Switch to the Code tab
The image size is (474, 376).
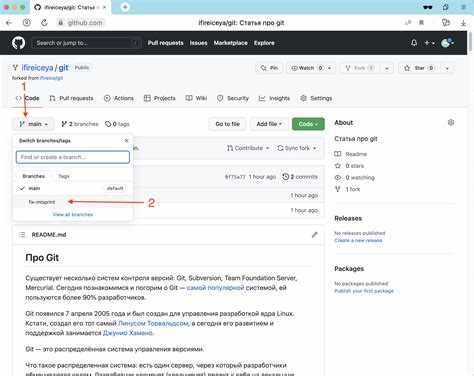[x=28, y=98]
